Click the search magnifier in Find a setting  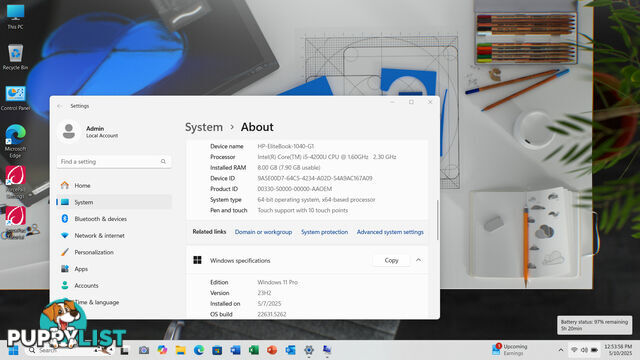[163, 162]
